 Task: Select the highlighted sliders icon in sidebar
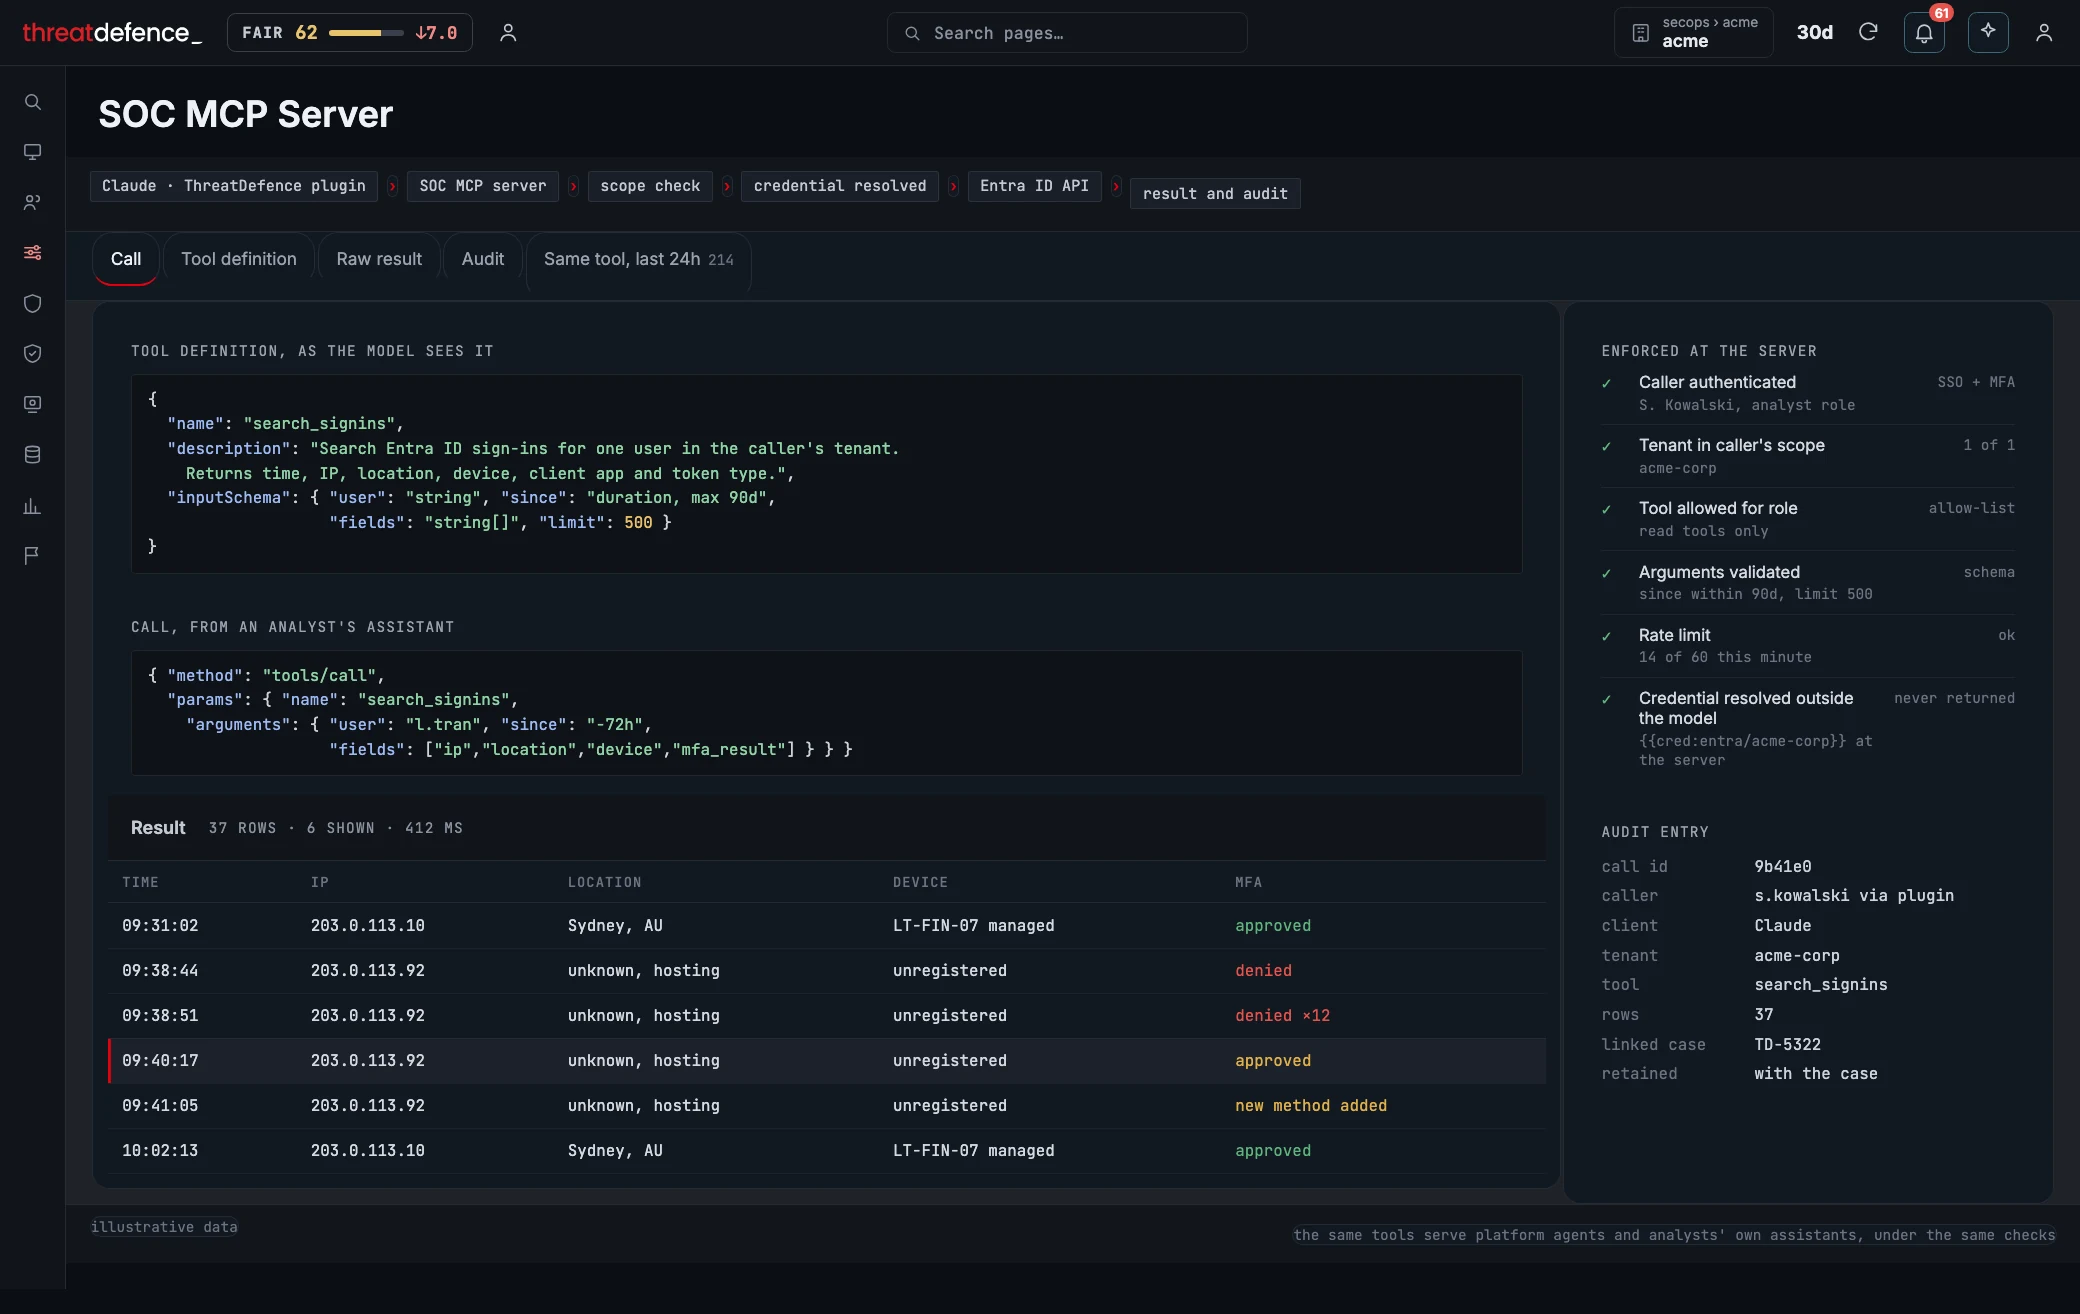(x=32, y=252)
